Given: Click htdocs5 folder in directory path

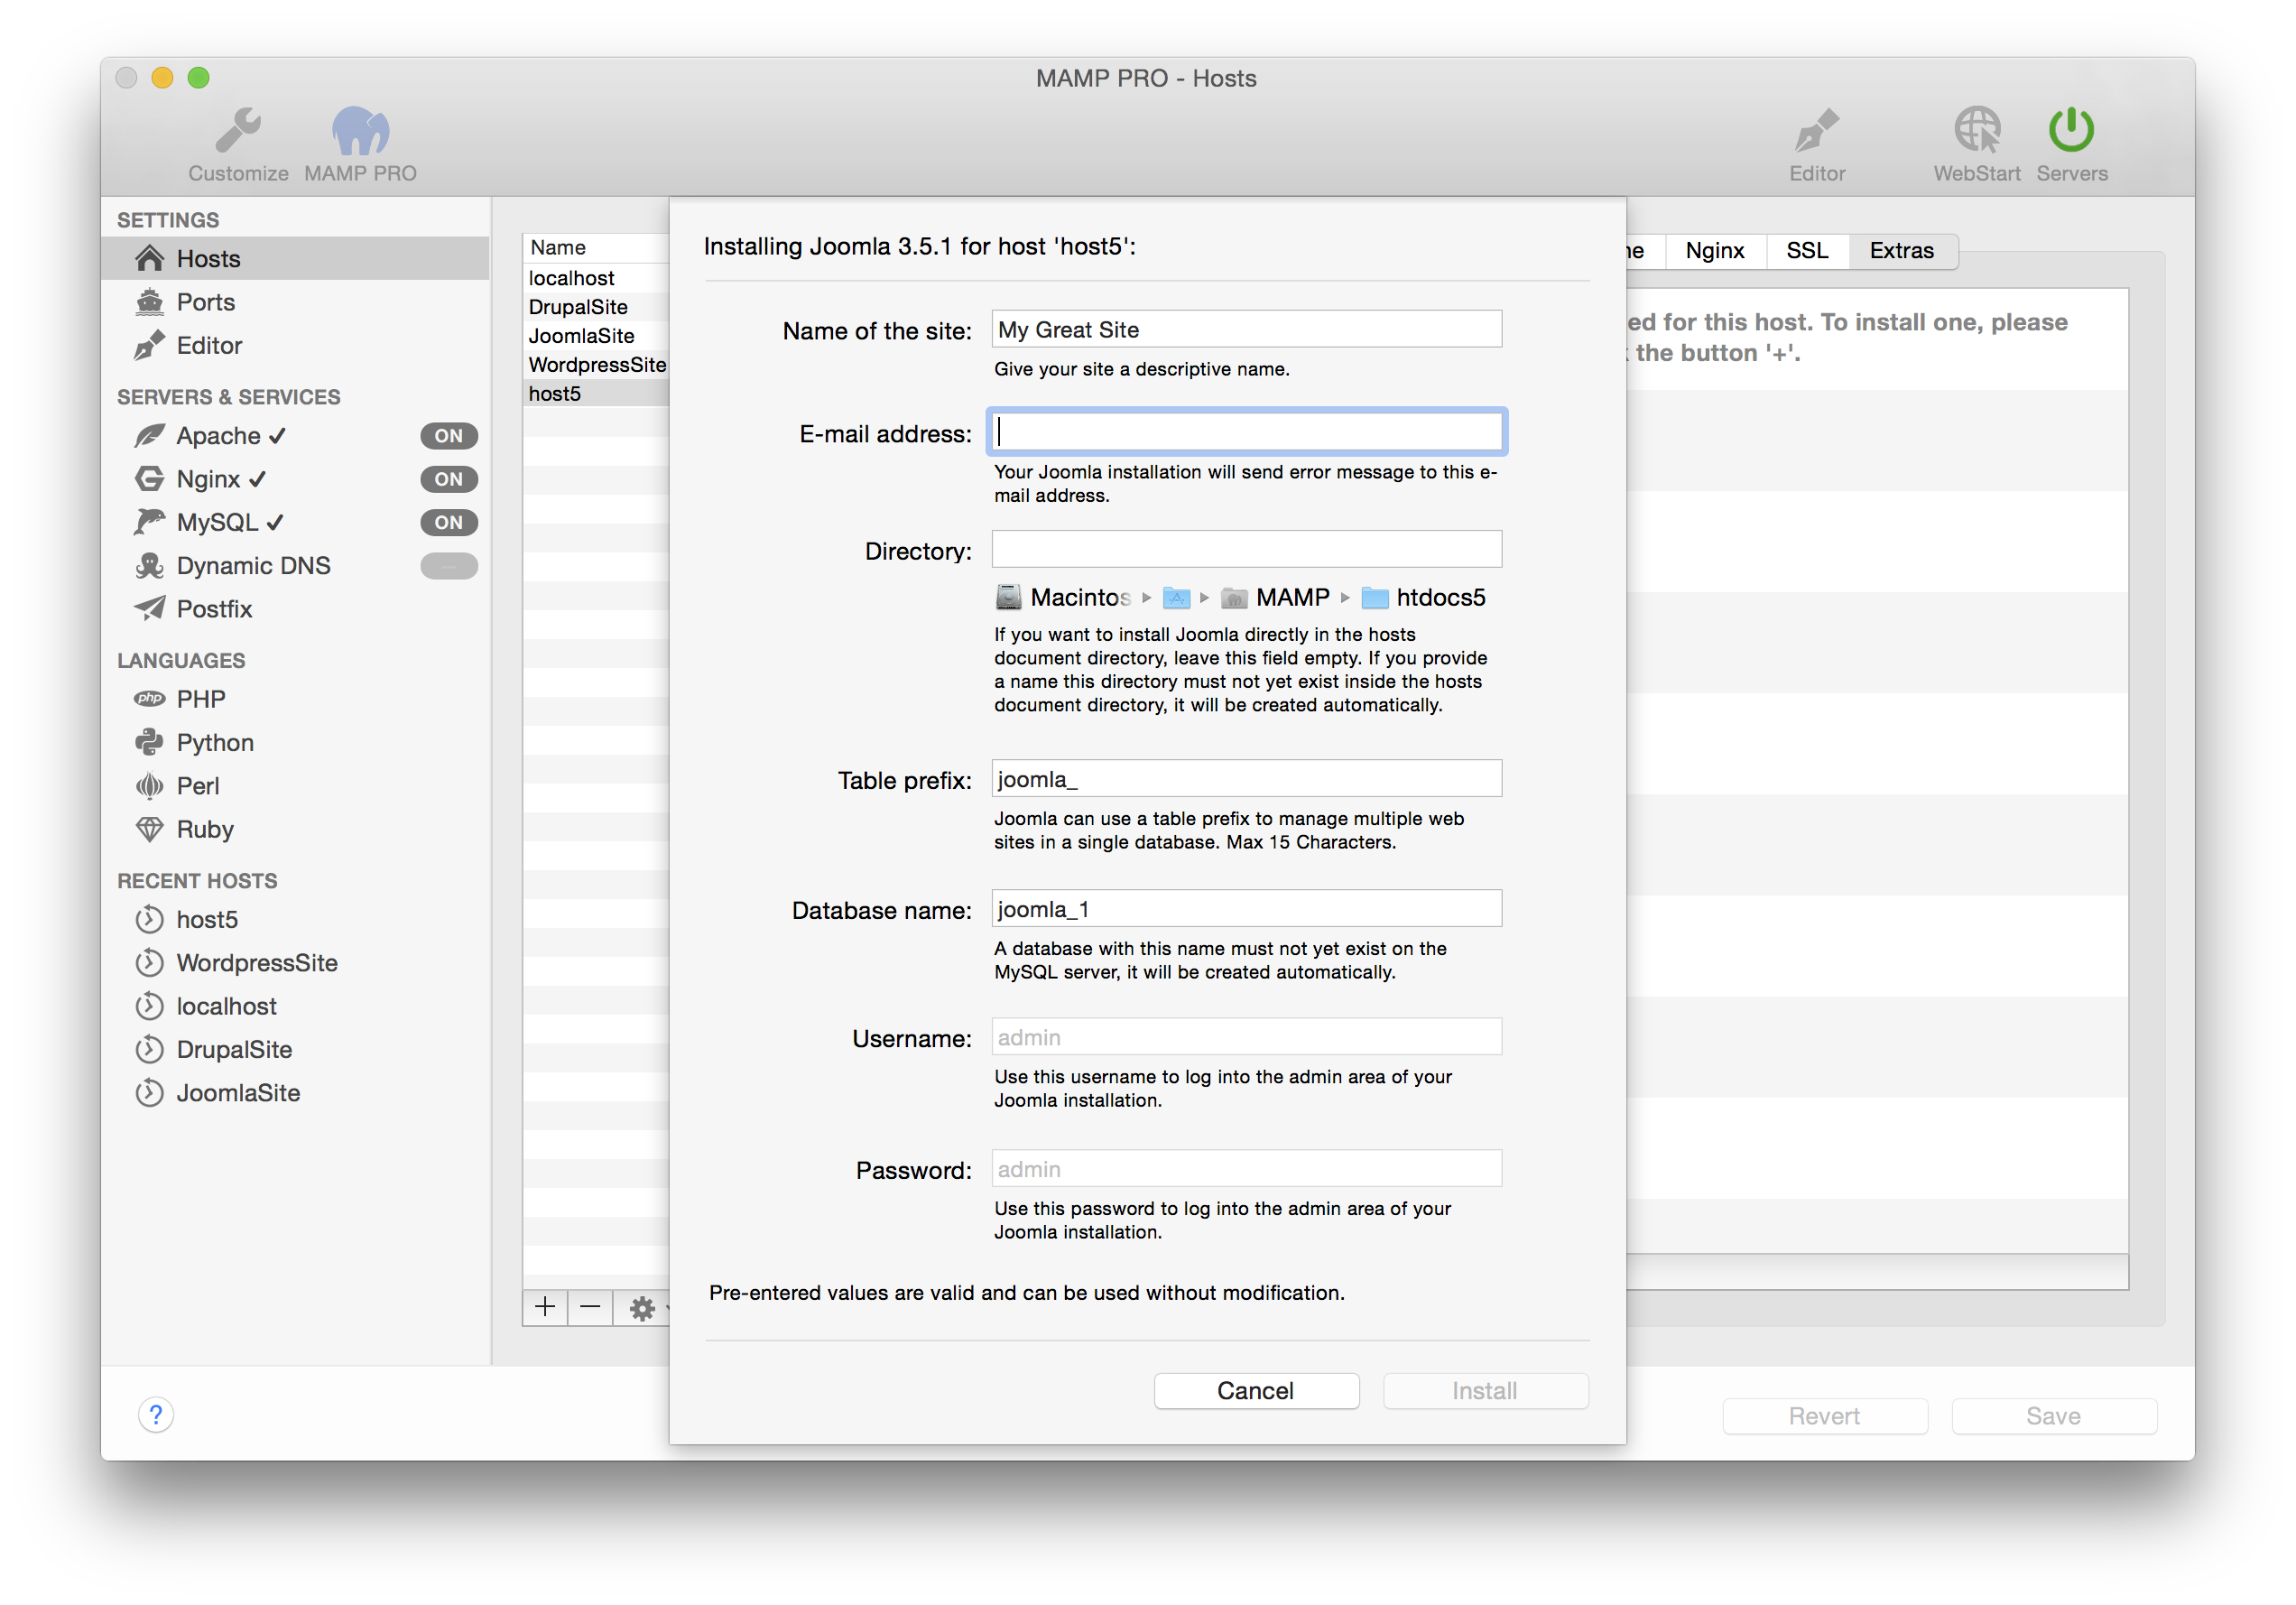Looking at the screenshot, I should tap(1424, 597).
